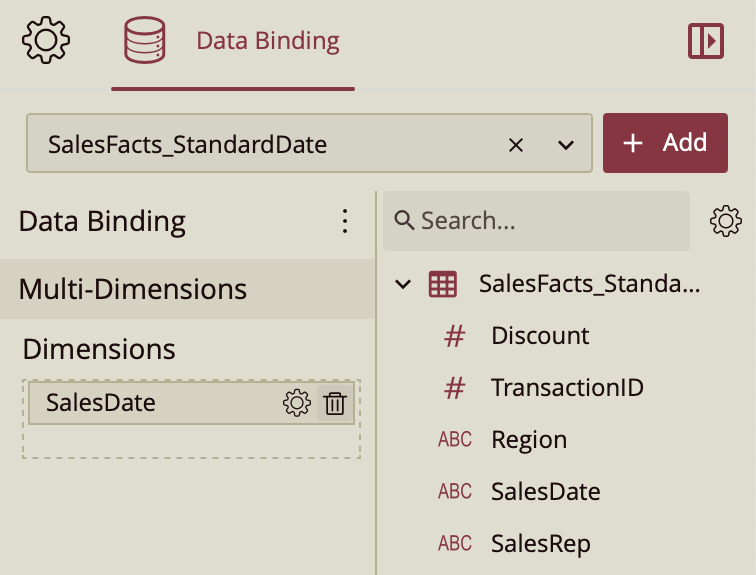
Task: Click the SalesFacts table grid icon
Action: point(442,284)
